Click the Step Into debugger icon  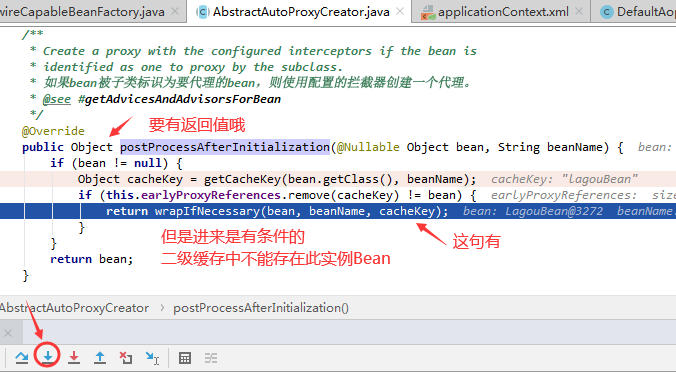pos(48,356)
